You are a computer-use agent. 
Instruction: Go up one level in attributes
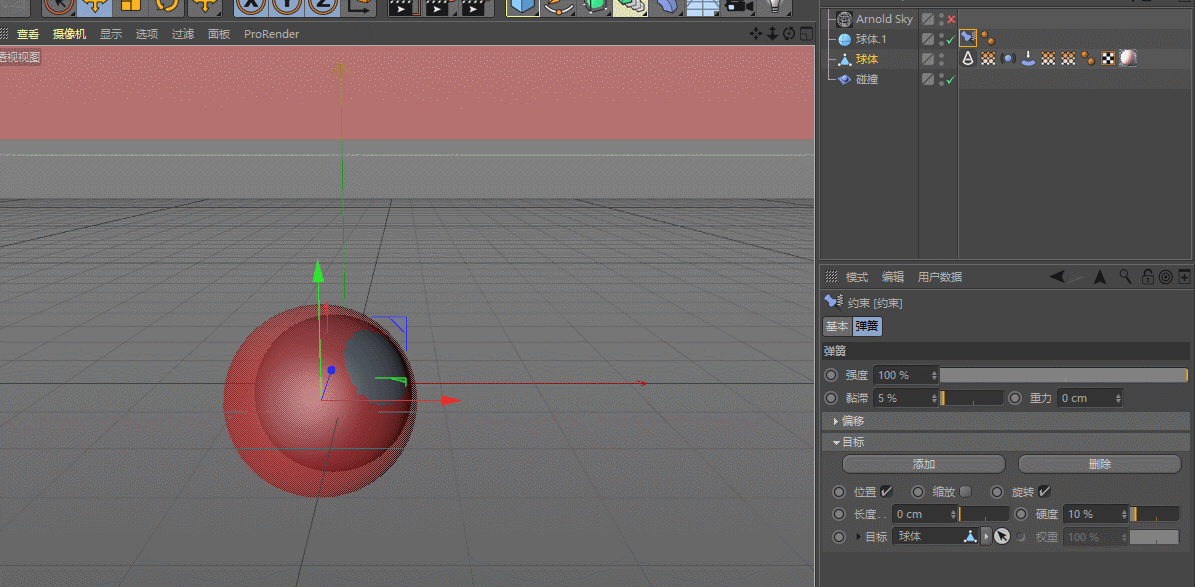point(1100,277)
